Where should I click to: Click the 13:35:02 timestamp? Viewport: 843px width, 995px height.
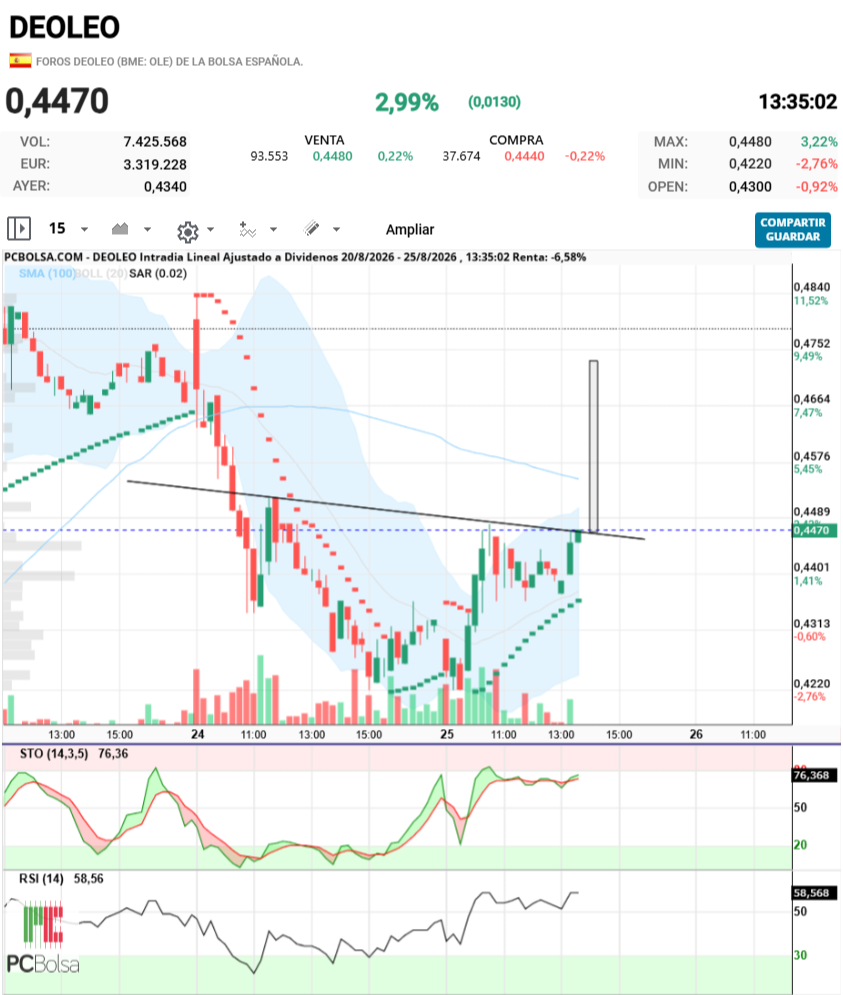(x=798, y=102)
